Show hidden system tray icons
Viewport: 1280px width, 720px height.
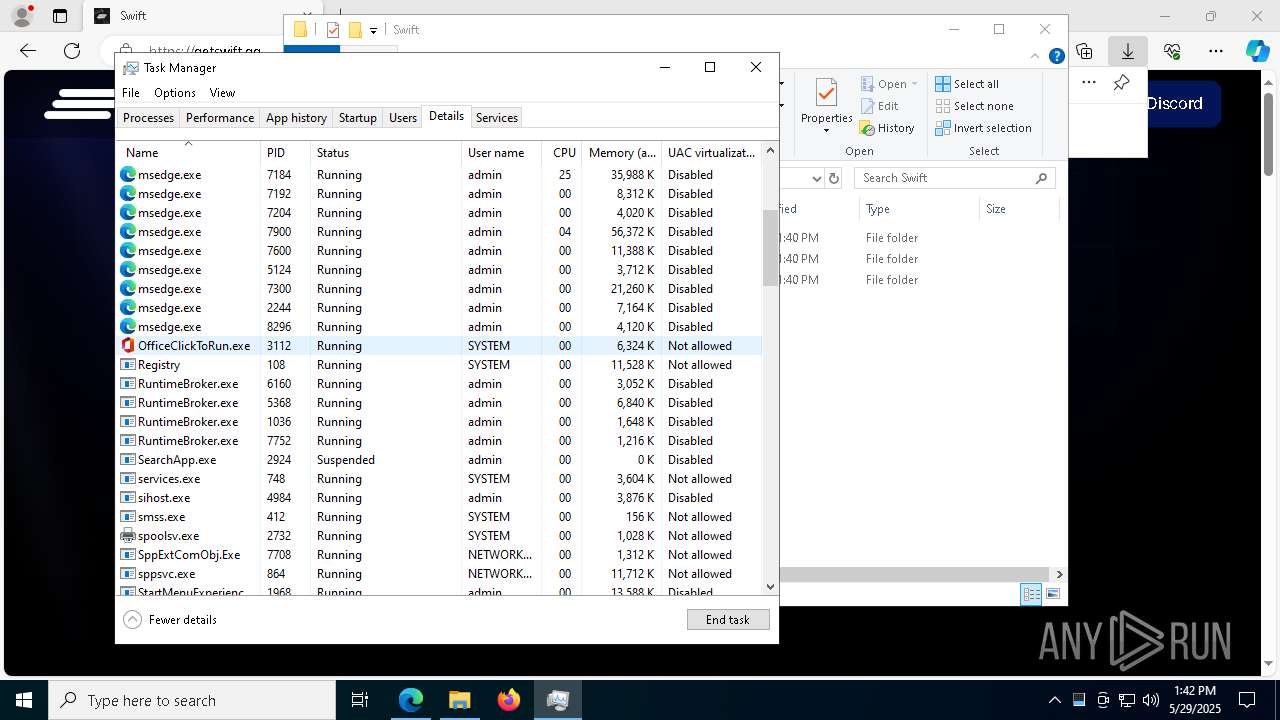(x=1054, y=700)
